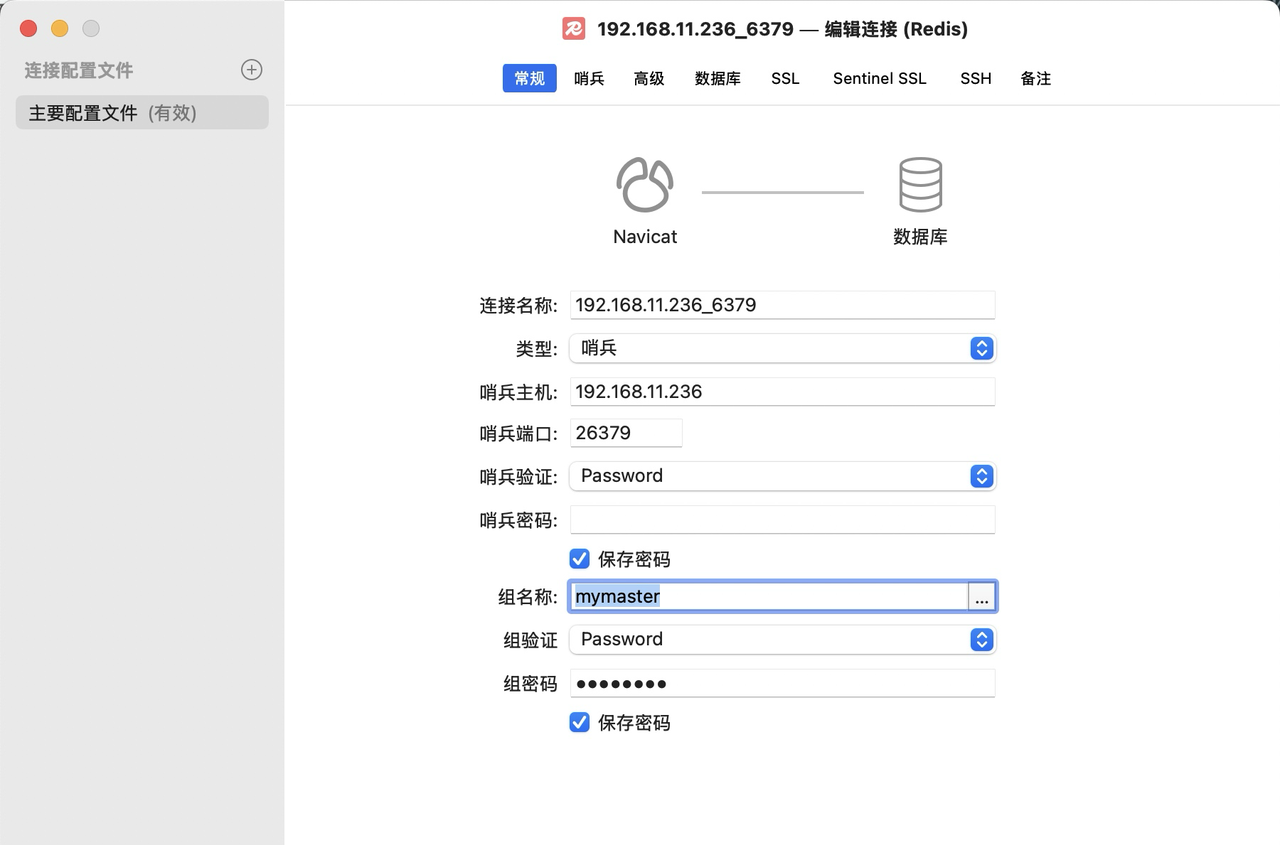Switch to the SSH tab
1280x845 pixels.
coord(975,78)
